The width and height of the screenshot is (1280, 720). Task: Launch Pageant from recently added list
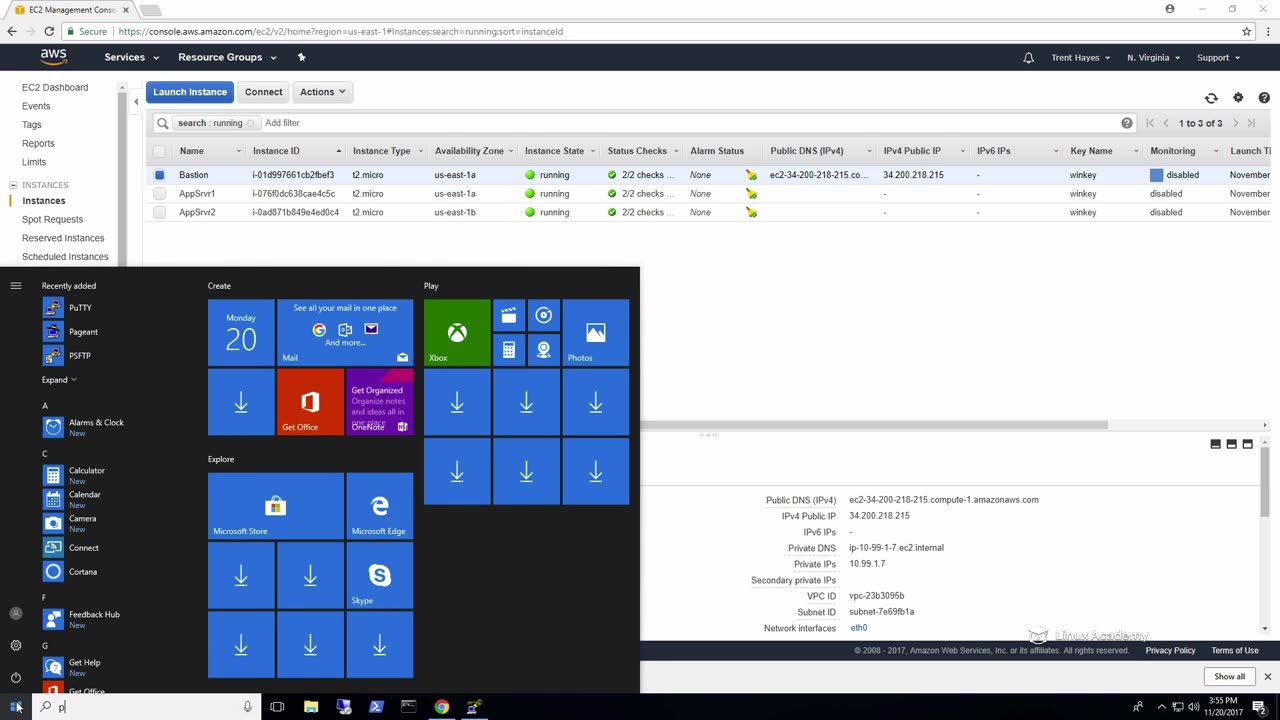(x=71, y=332)
